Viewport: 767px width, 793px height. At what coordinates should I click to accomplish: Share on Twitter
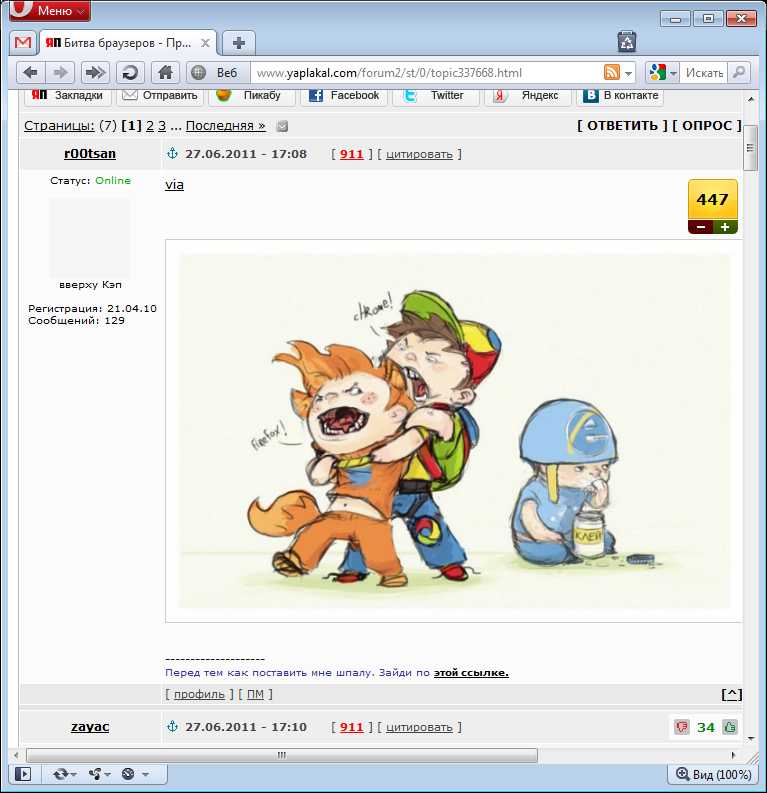click(x=436, y=95)
